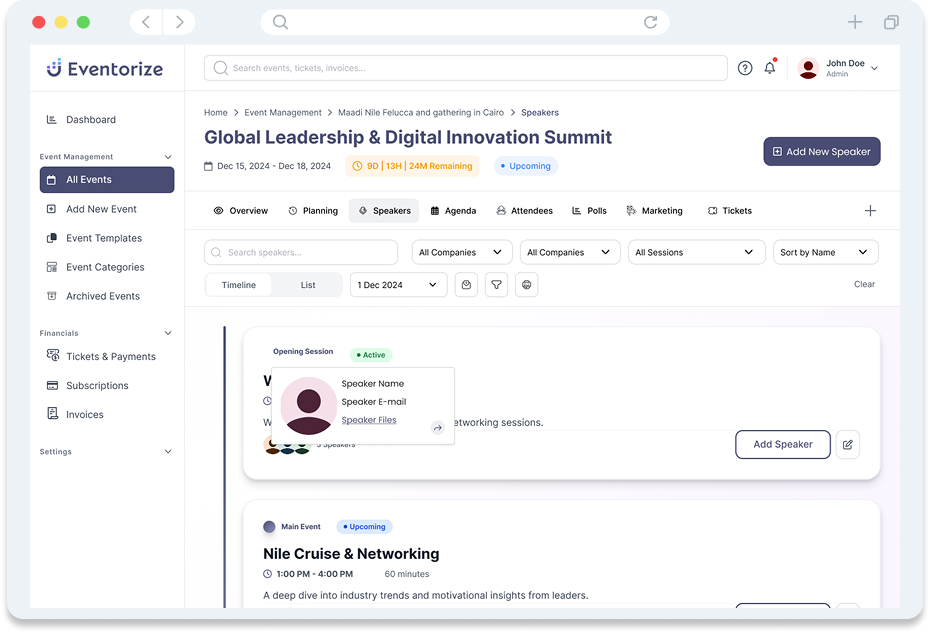Image resolution: width=931 pixels, height=634 pixels.
Task: Expand the 1 Dec 2024 date dropdown
Action: pyautogui.click(x=398, y=285)
